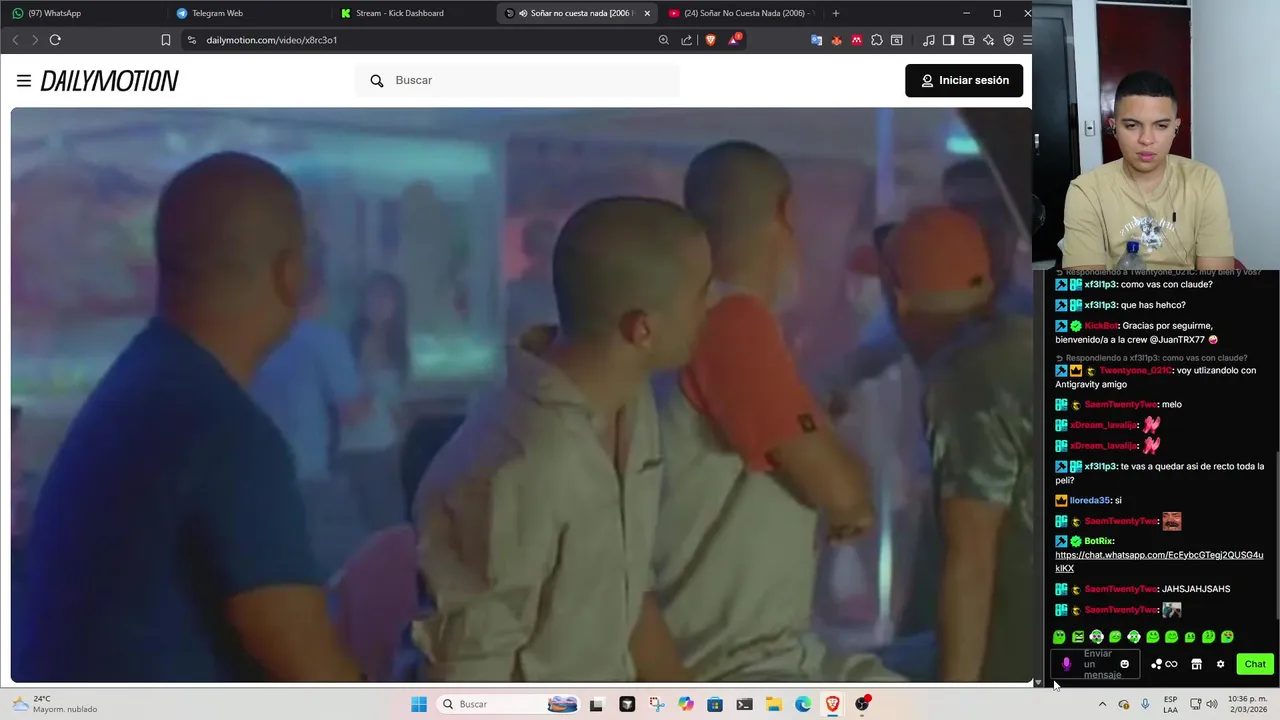This screenshot has height=720, width=1280.
Task: Open the Dailymotion hamburger menu
Action: [x=24, y=81]
